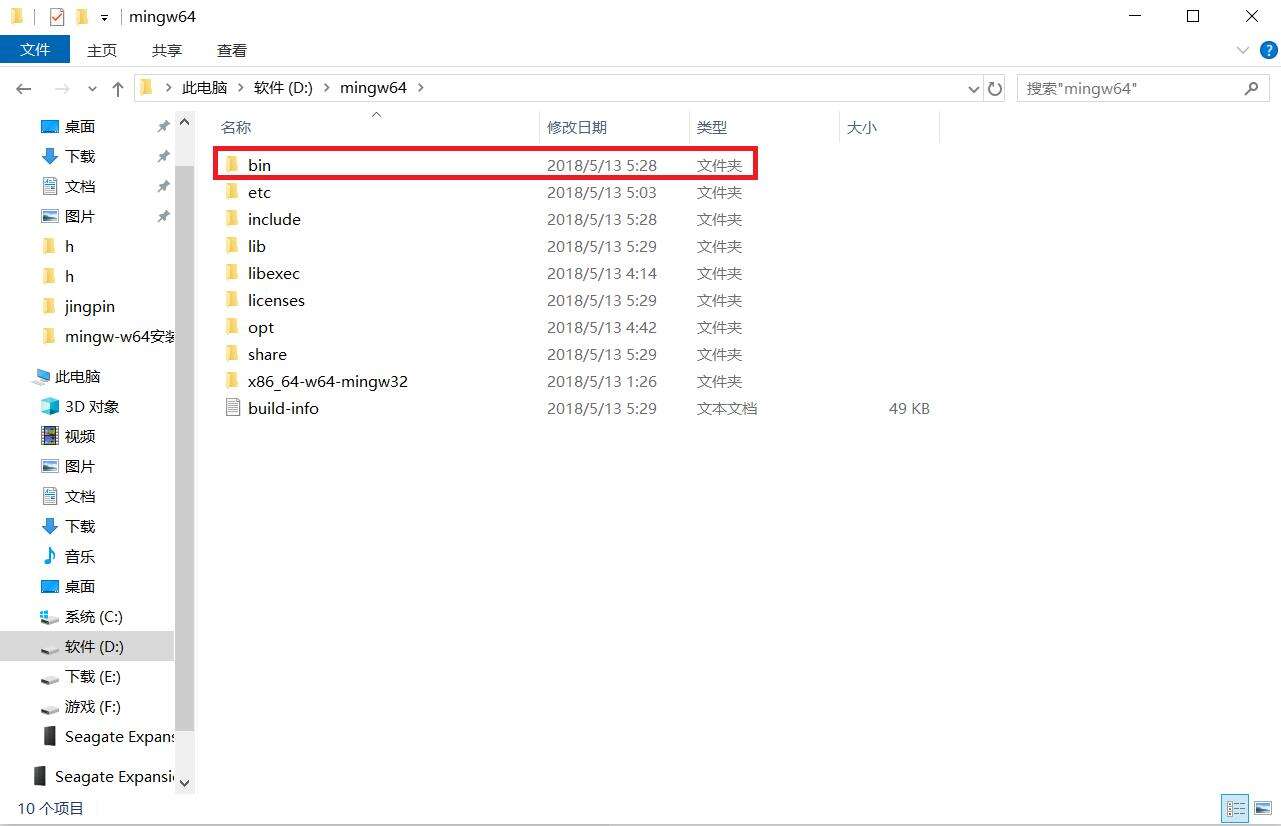Click the Forward navigation arrow
The height and width of the screenshot is (826, 1281).
[61, 89]
